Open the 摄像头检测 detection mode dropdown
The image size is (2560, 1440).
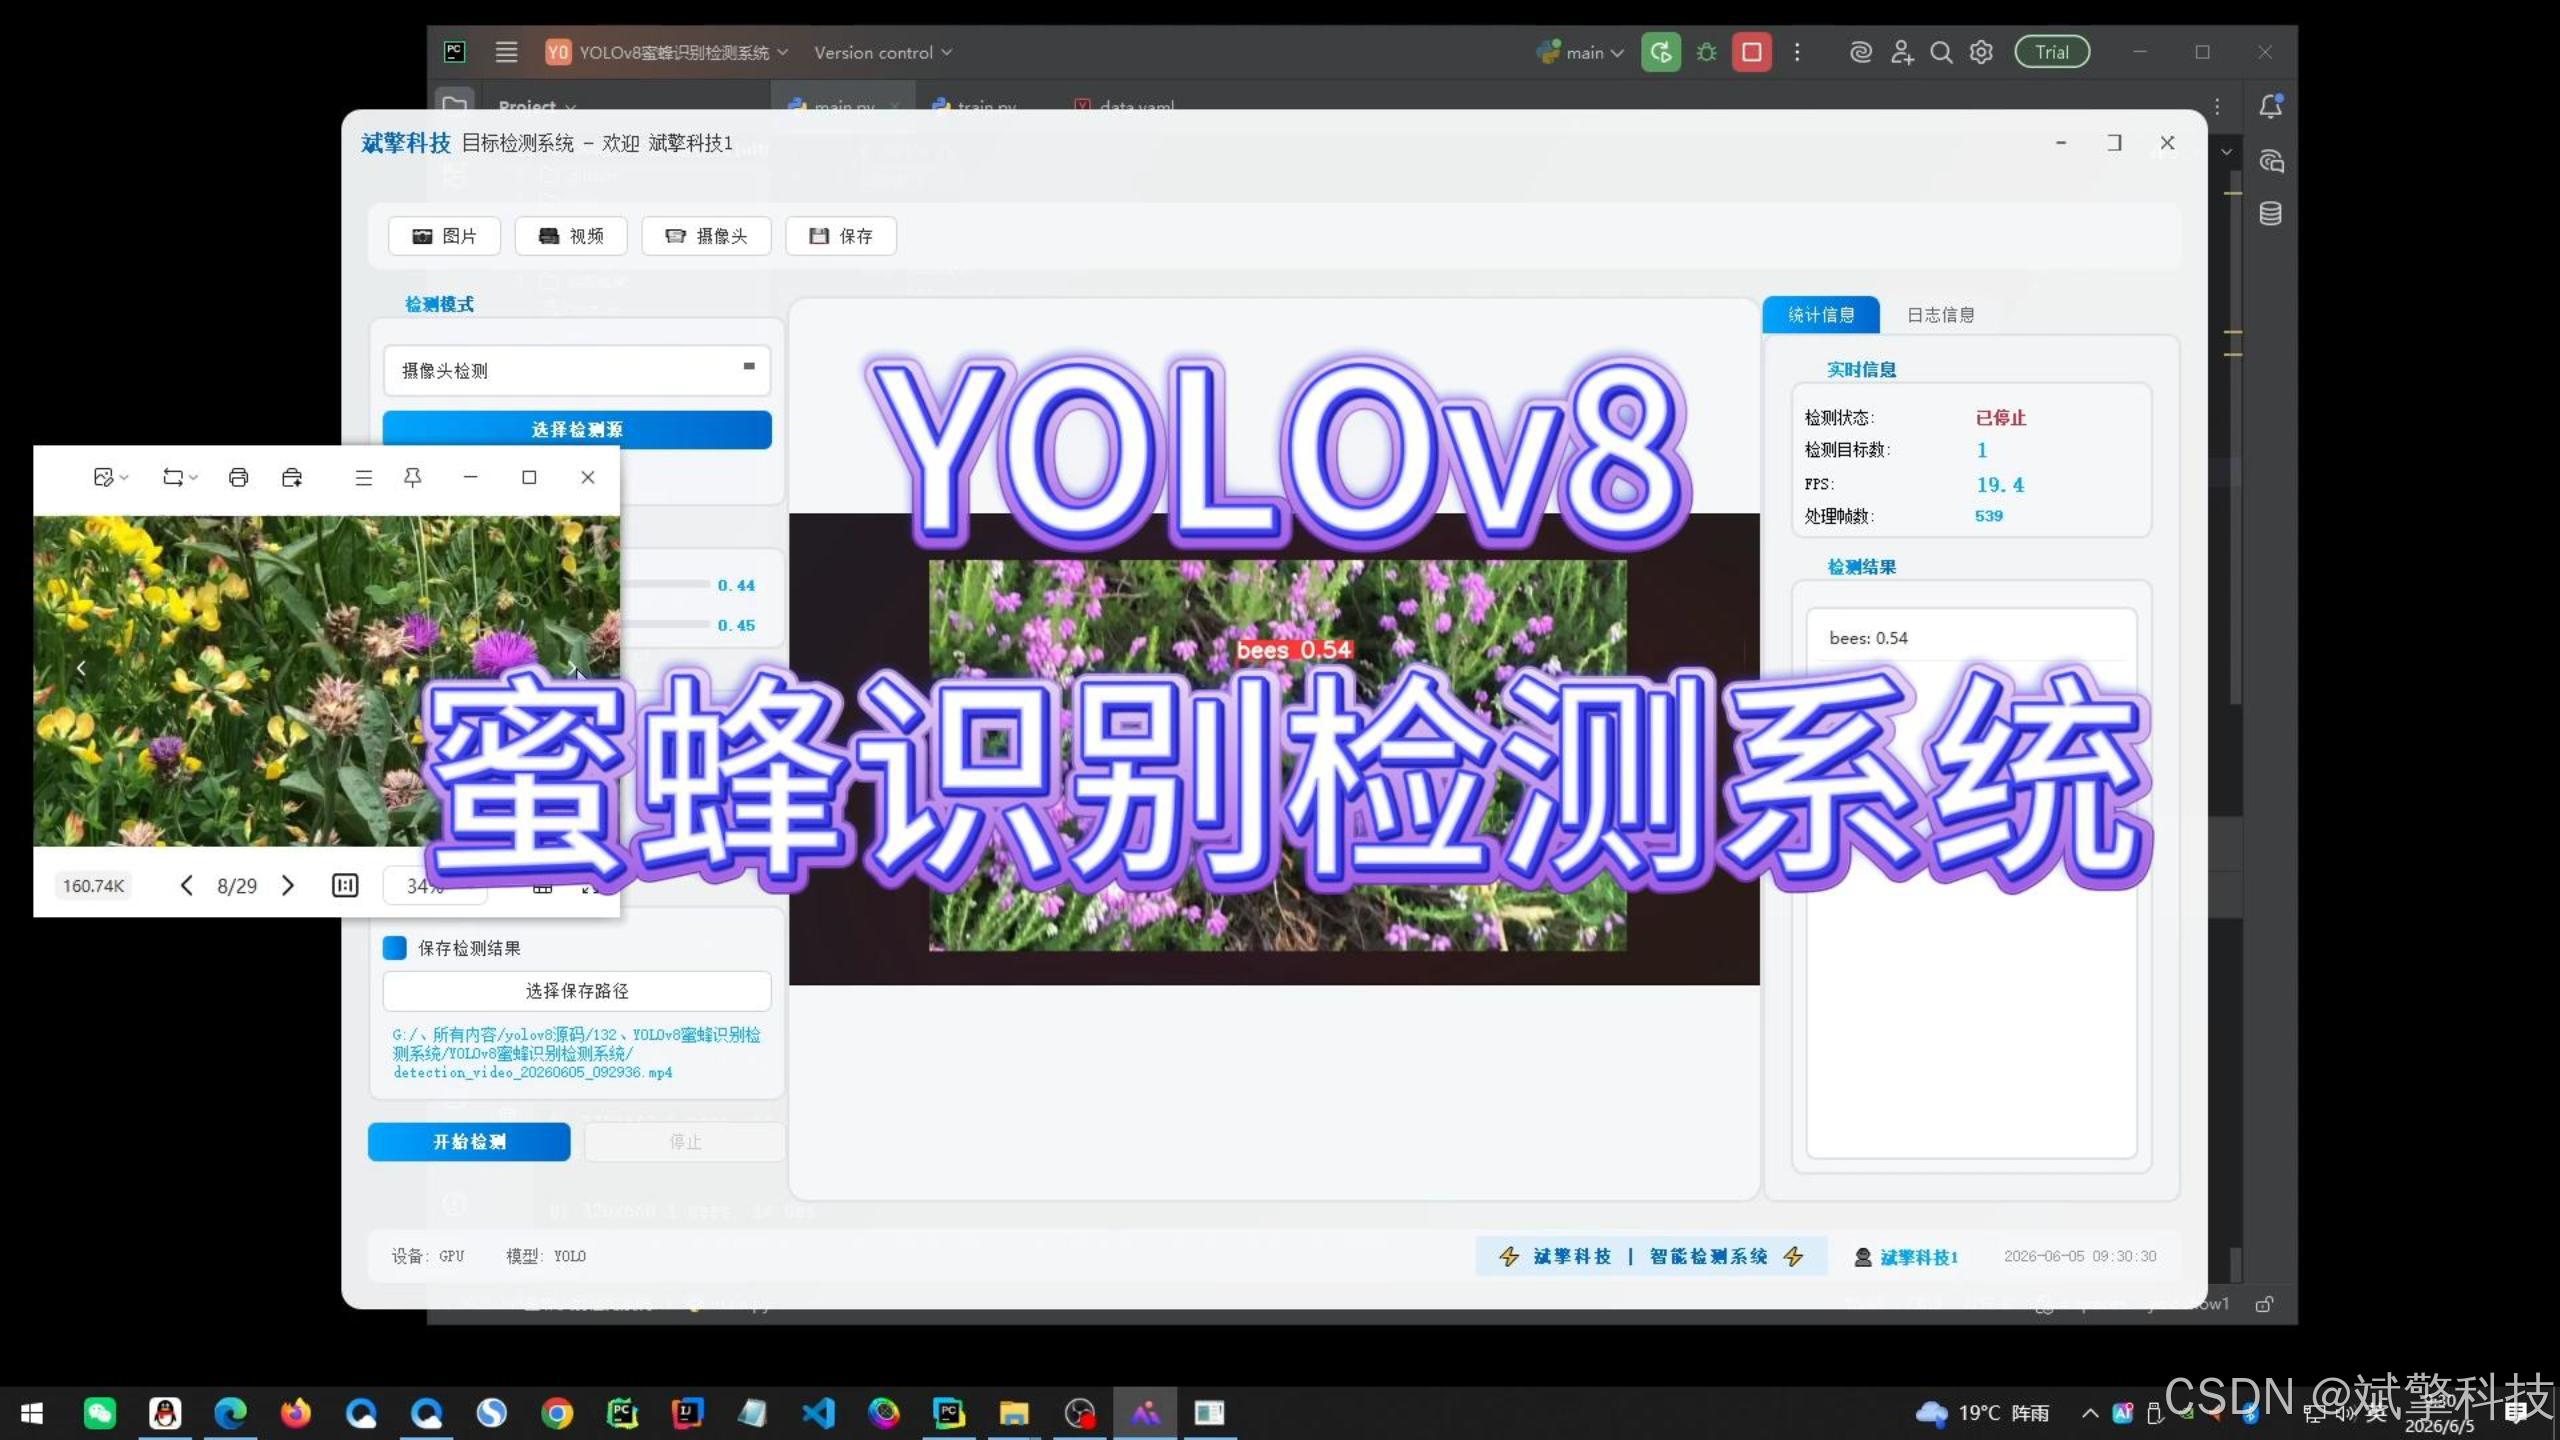pyautogui.click(x=577, y=370)
